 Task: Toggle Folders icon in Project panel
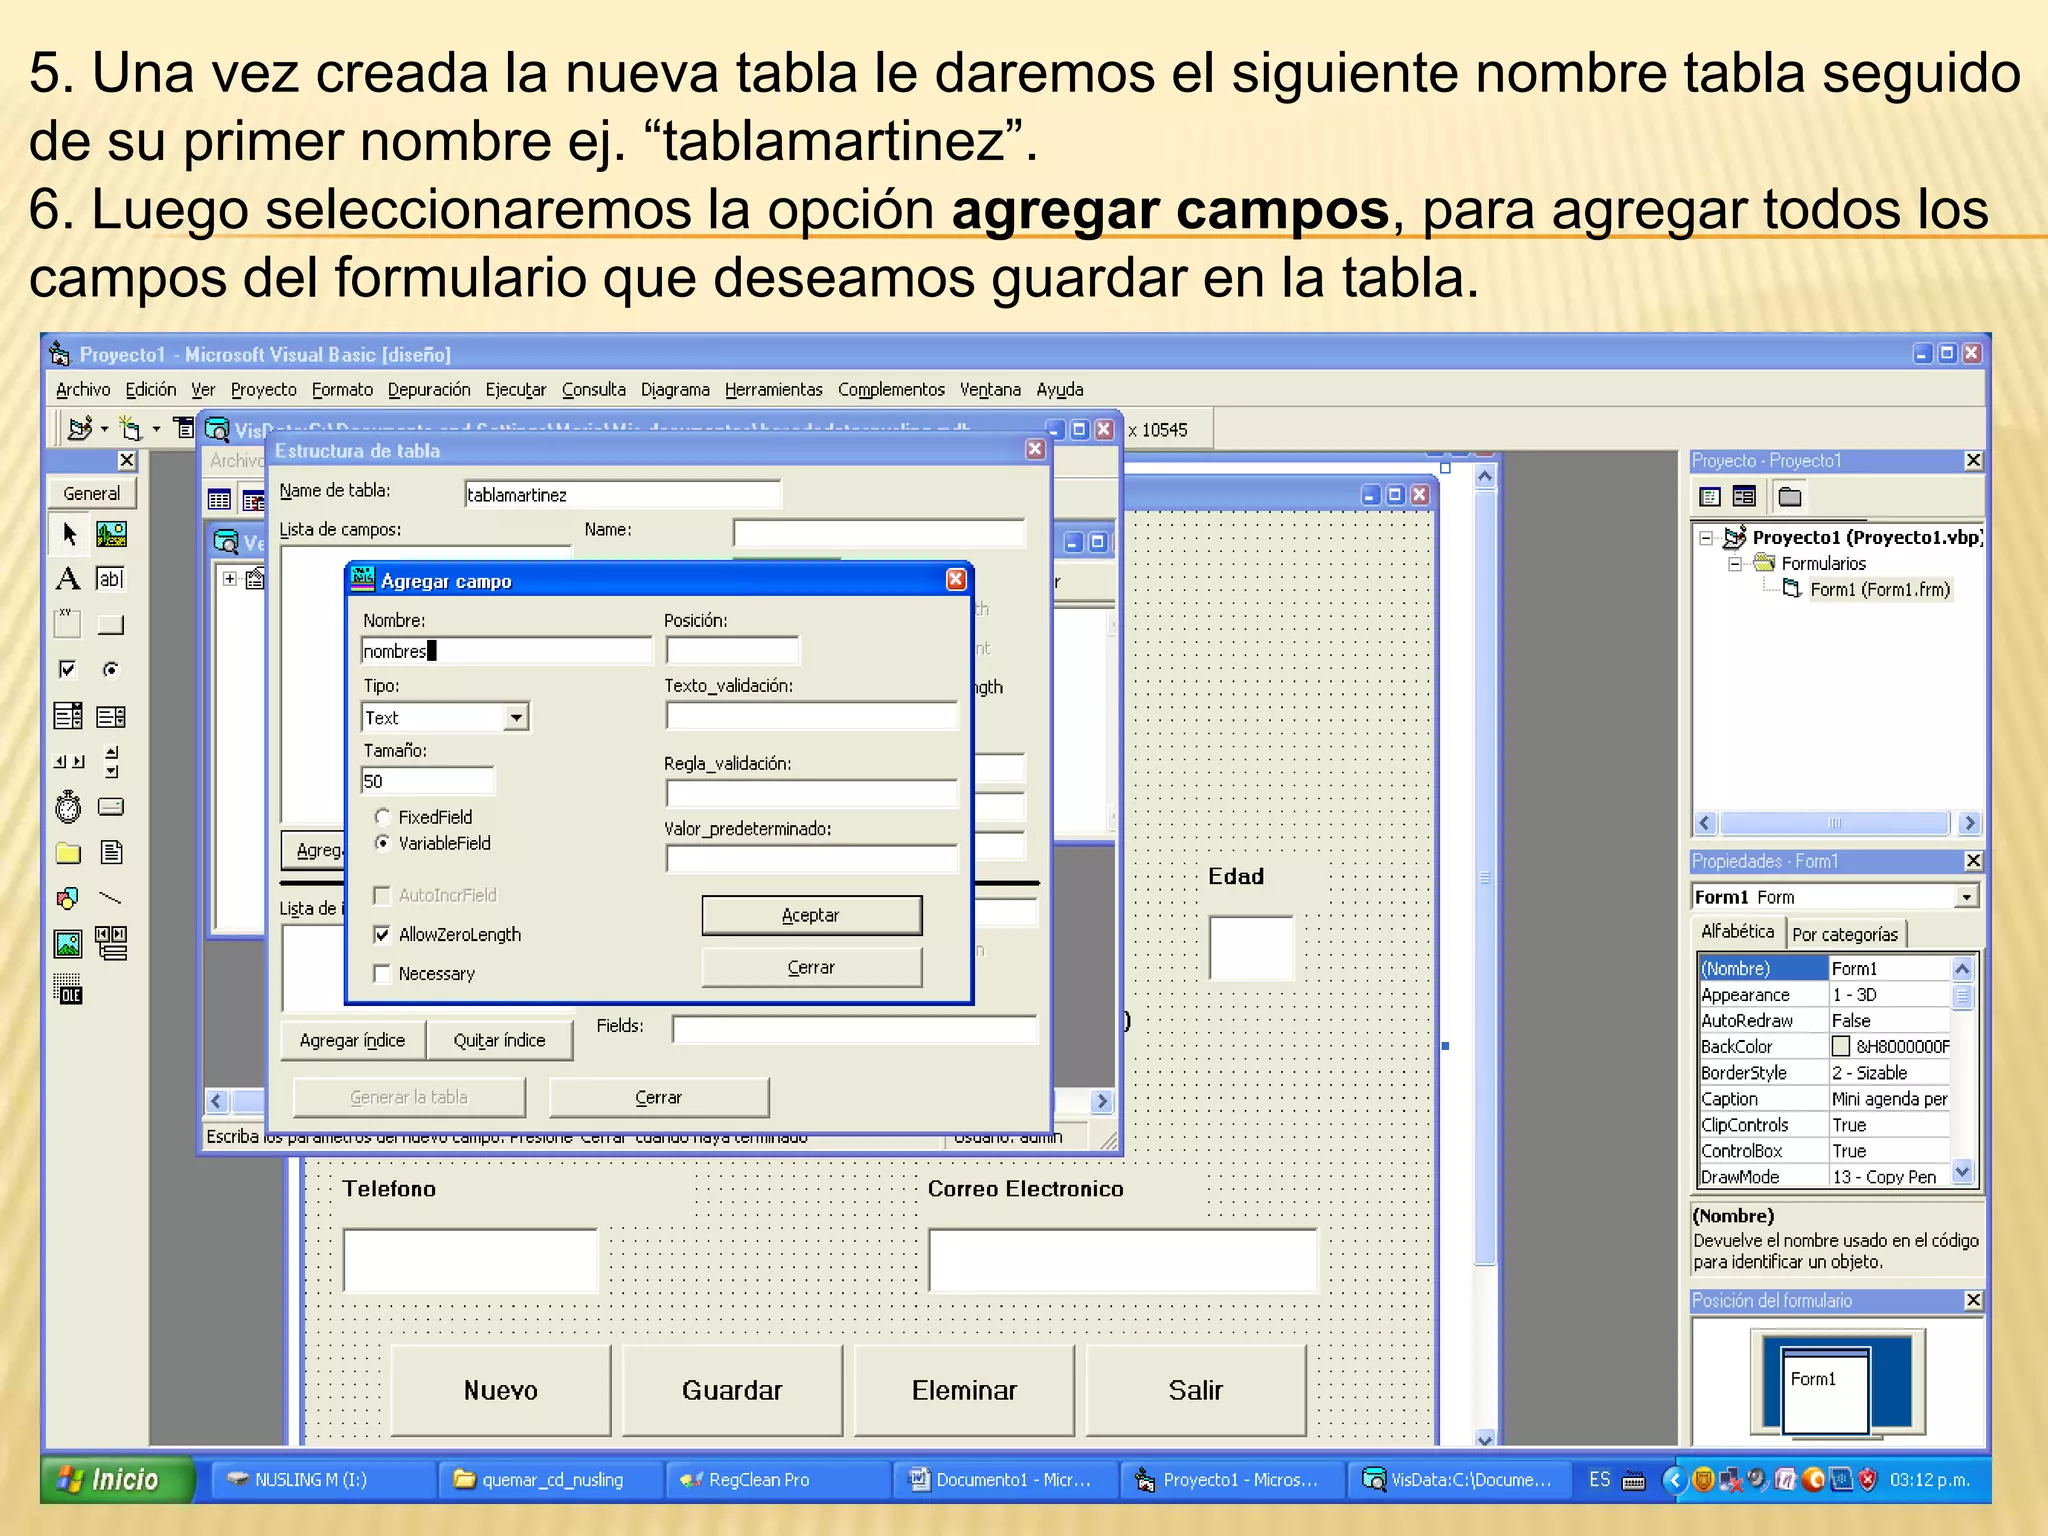pos(1790,497)
